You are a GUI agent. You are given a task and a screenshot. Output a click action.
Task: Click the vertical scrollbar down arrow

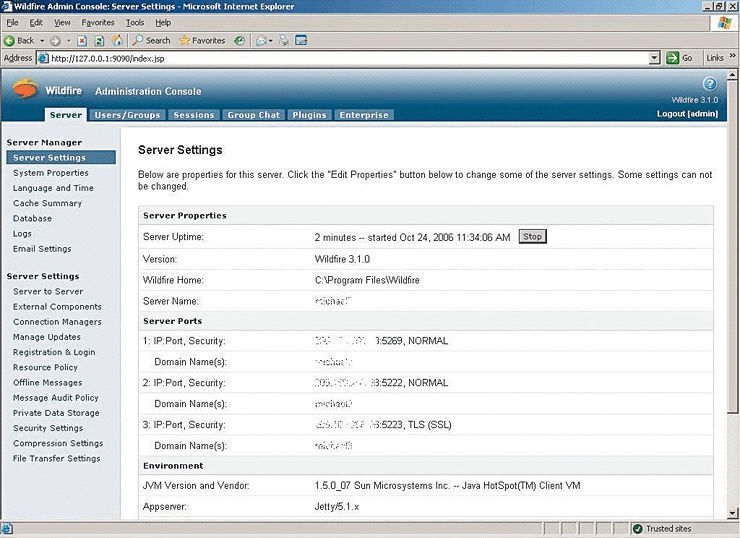pyautogui.click(x=731, y=514)
